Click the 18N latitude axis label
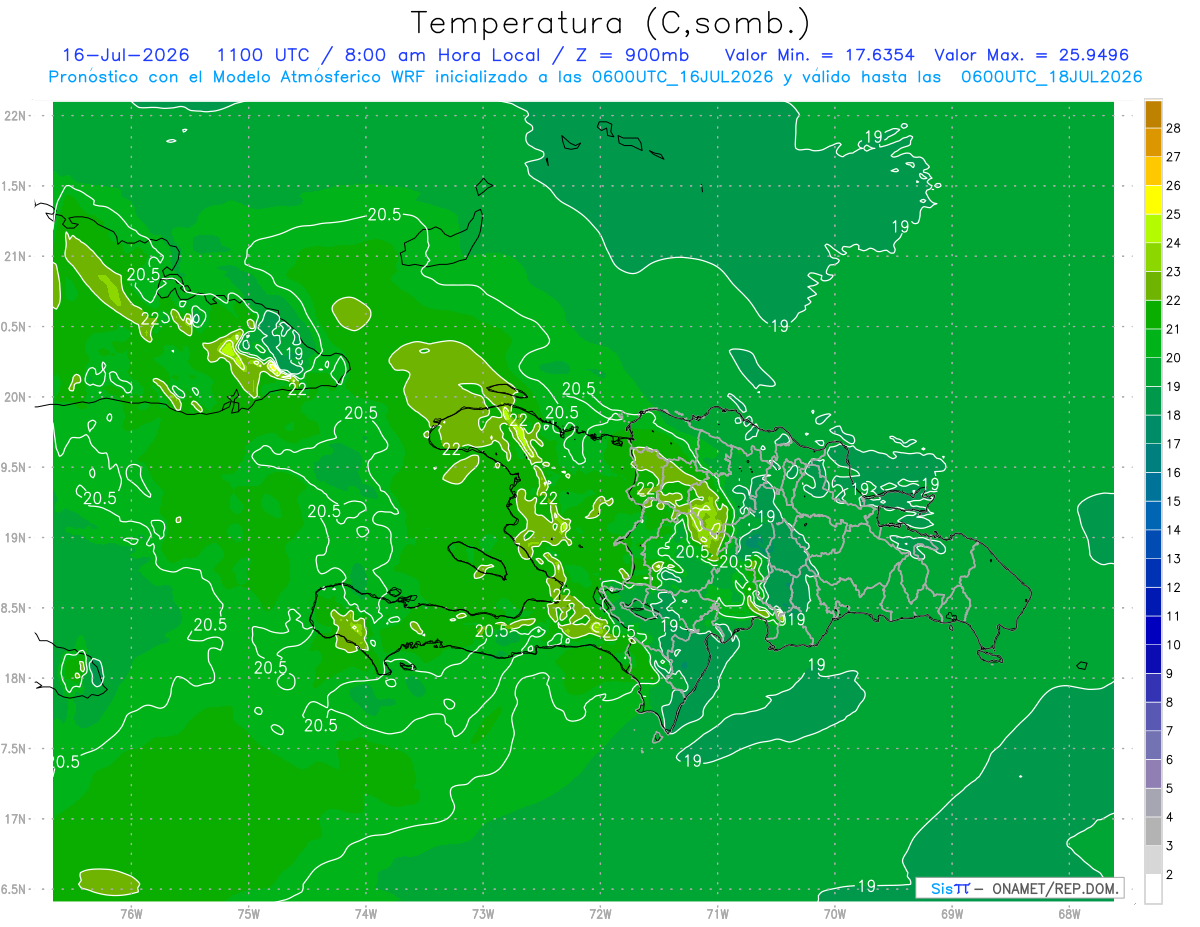1200x927 pixels. (16, 678)
